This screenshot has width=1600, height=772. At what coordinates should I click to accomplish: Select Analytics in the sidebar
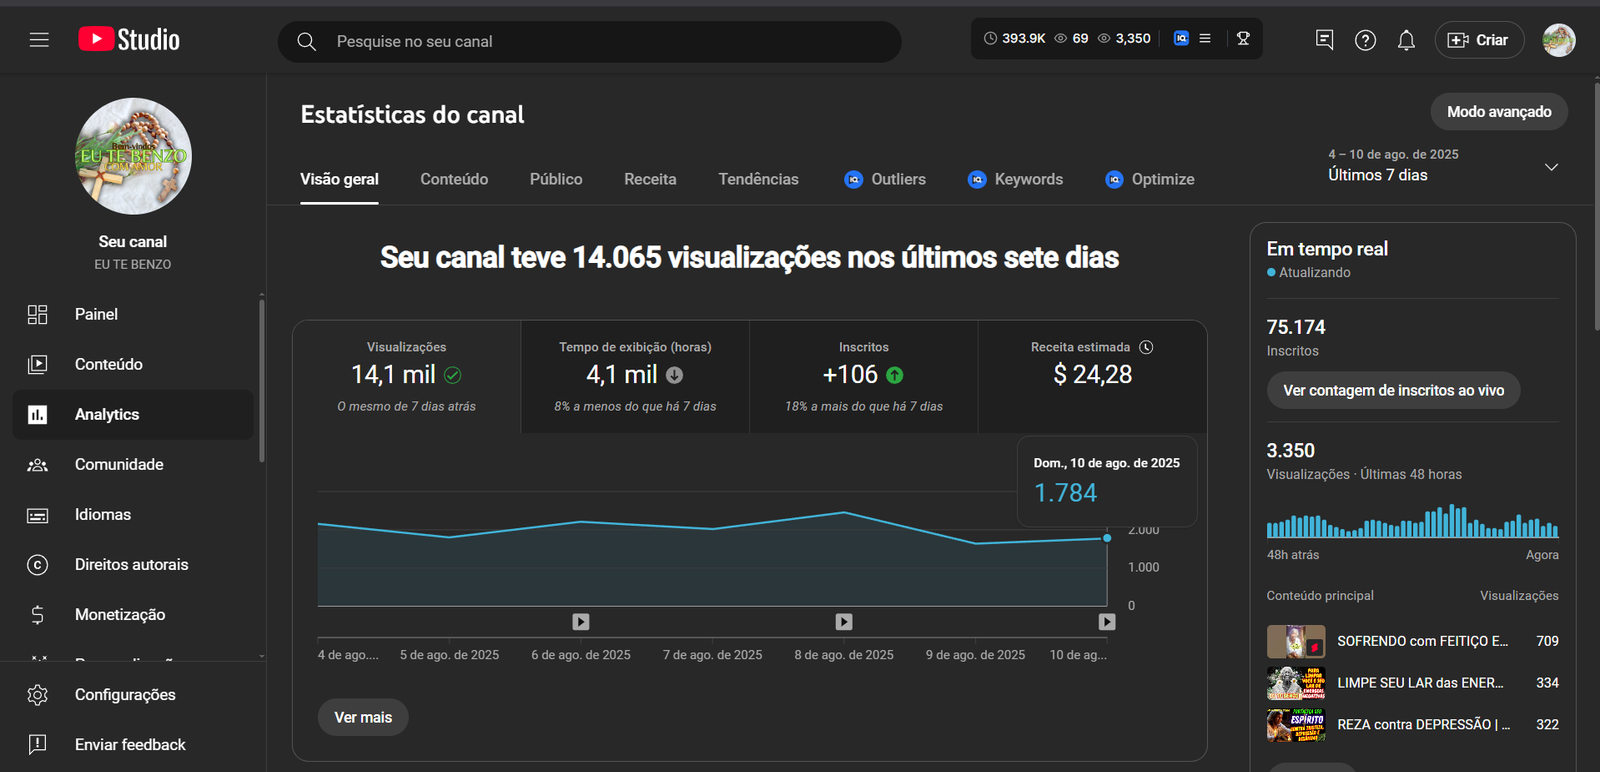click(133, 414)
